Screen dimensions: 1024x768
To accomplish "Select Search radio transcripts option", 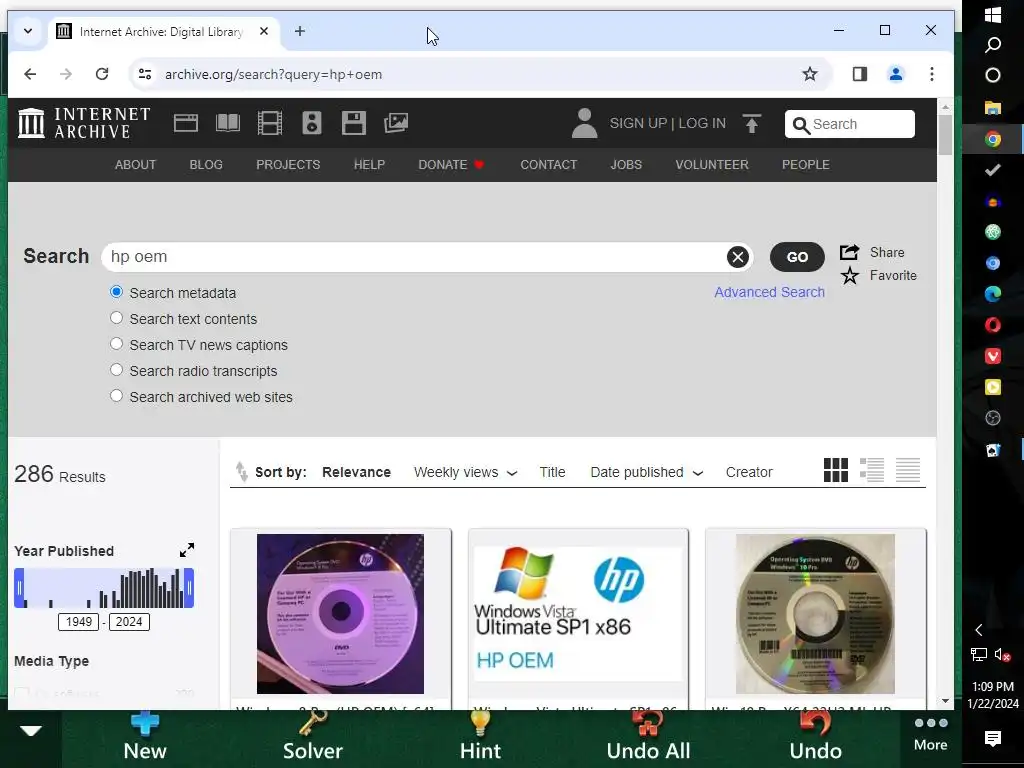I will tap(116, 370).
